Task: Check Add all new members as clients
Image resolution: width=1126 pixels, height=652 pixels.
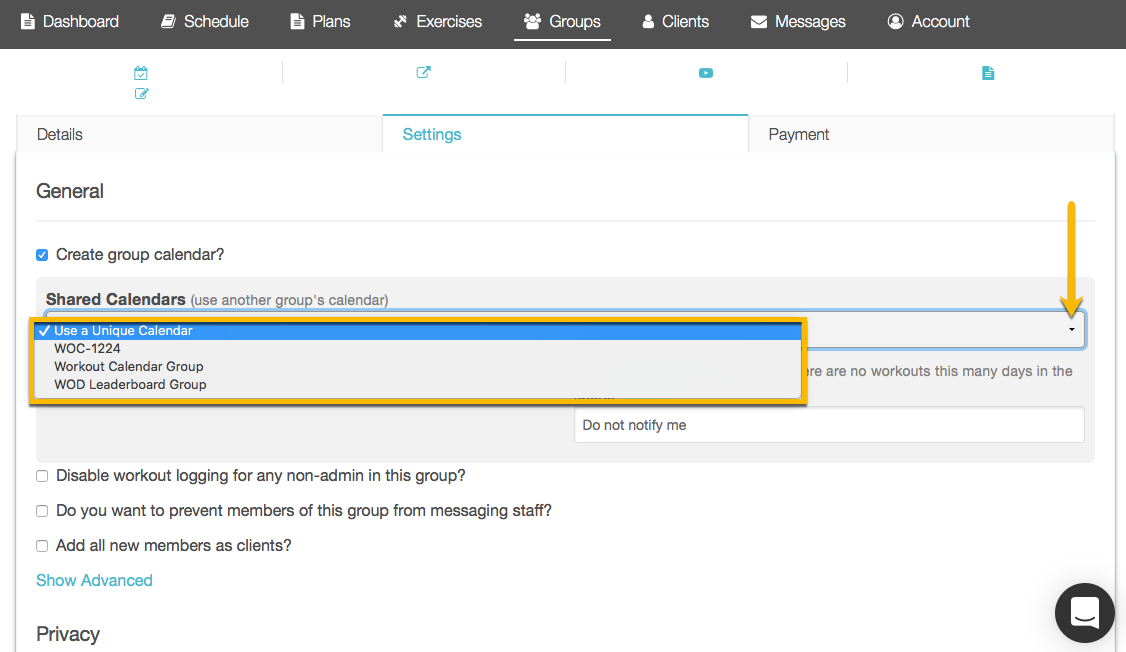Action: coord(42,546)
